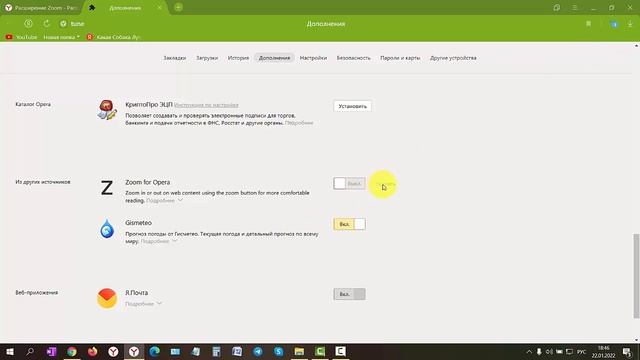This screenshot has width=640, height=360.
Task: Switch the РУС keyboard language indicator
Action: (x=582, y=352)
